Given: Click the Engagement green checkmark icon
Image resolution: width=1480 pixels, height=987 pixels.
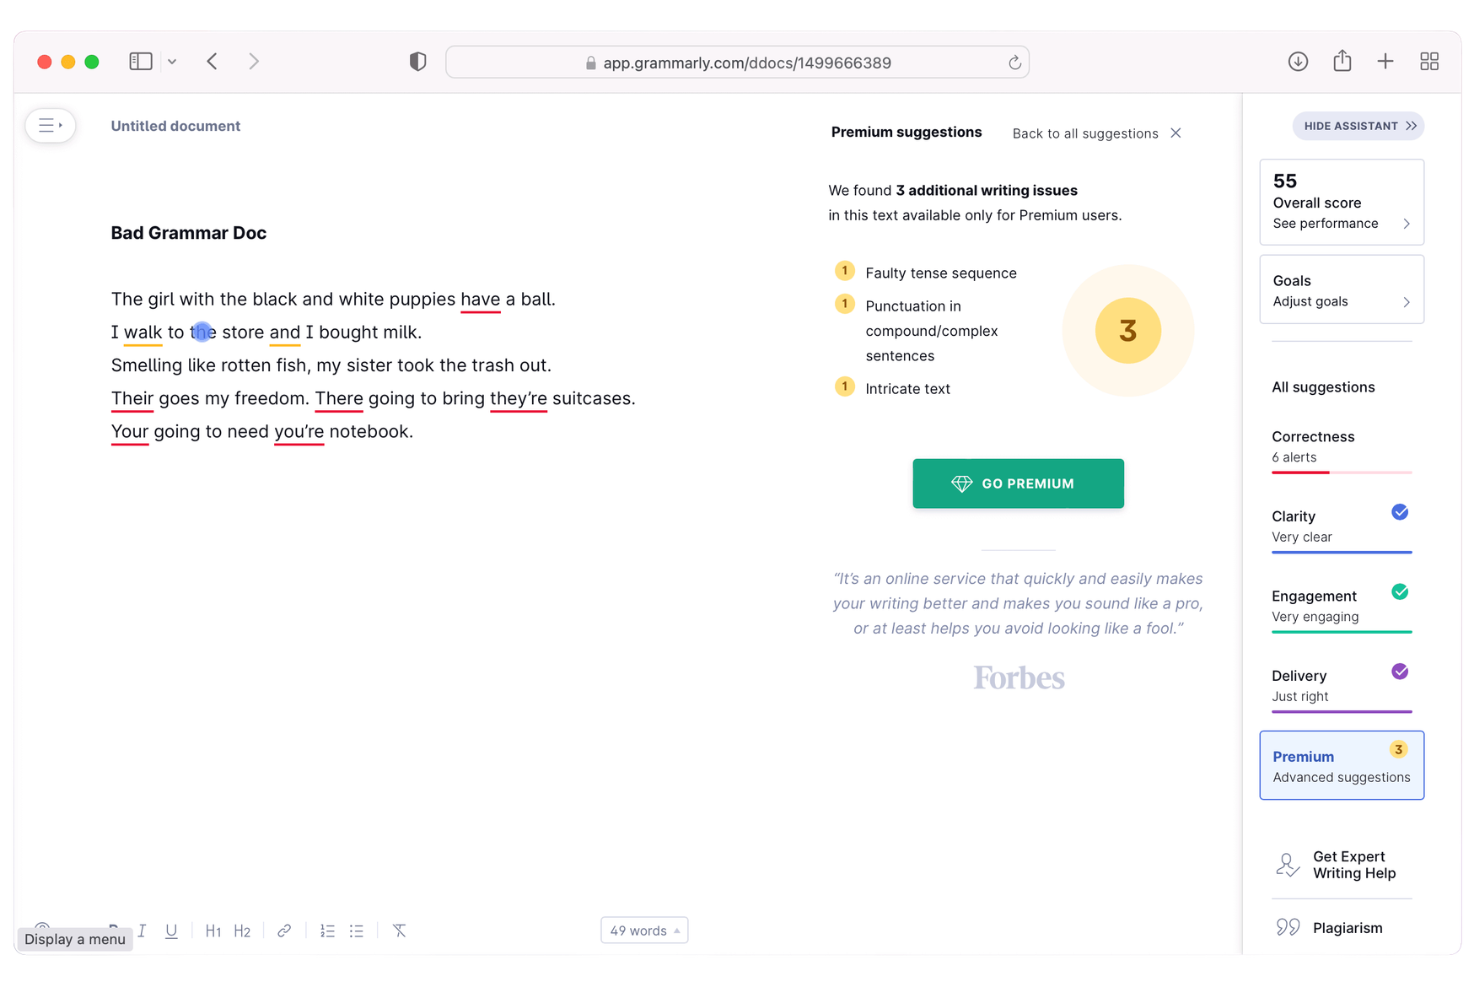Looking at the screenshot, I should pos(1400,592).
